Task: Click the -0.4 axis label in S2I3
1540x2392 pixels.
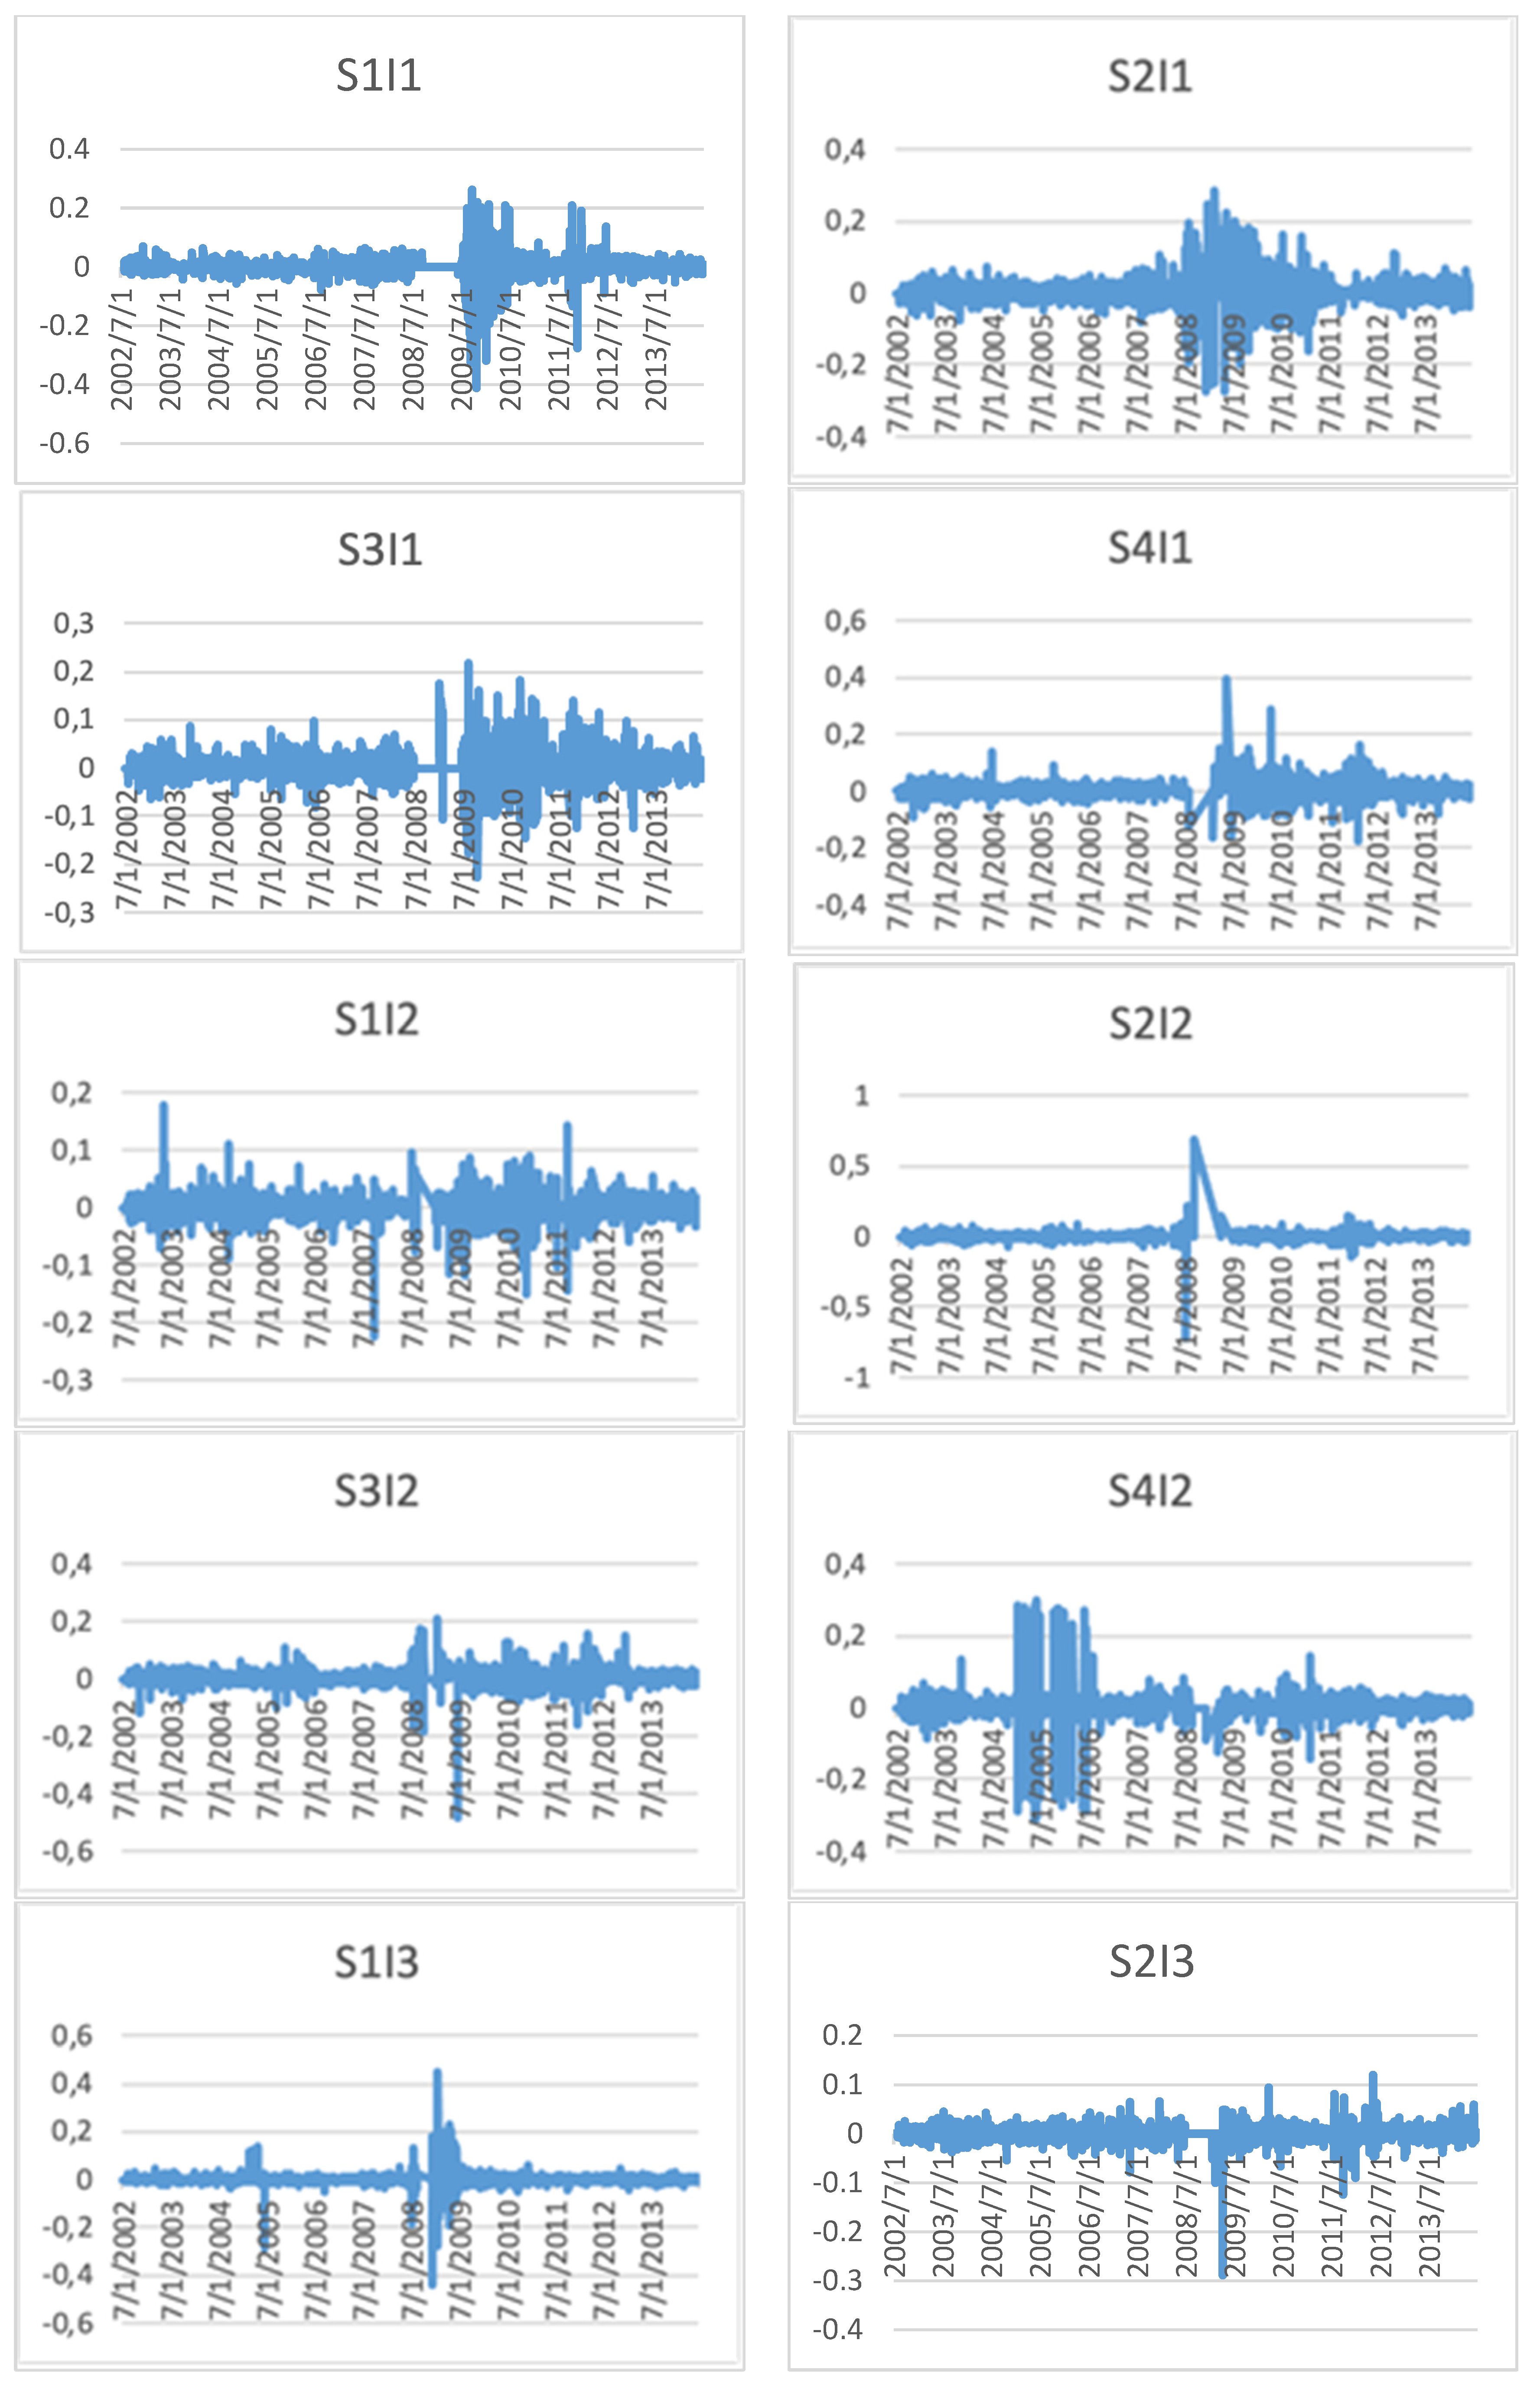Action: pyautogui.click(x=837, y=2329)
